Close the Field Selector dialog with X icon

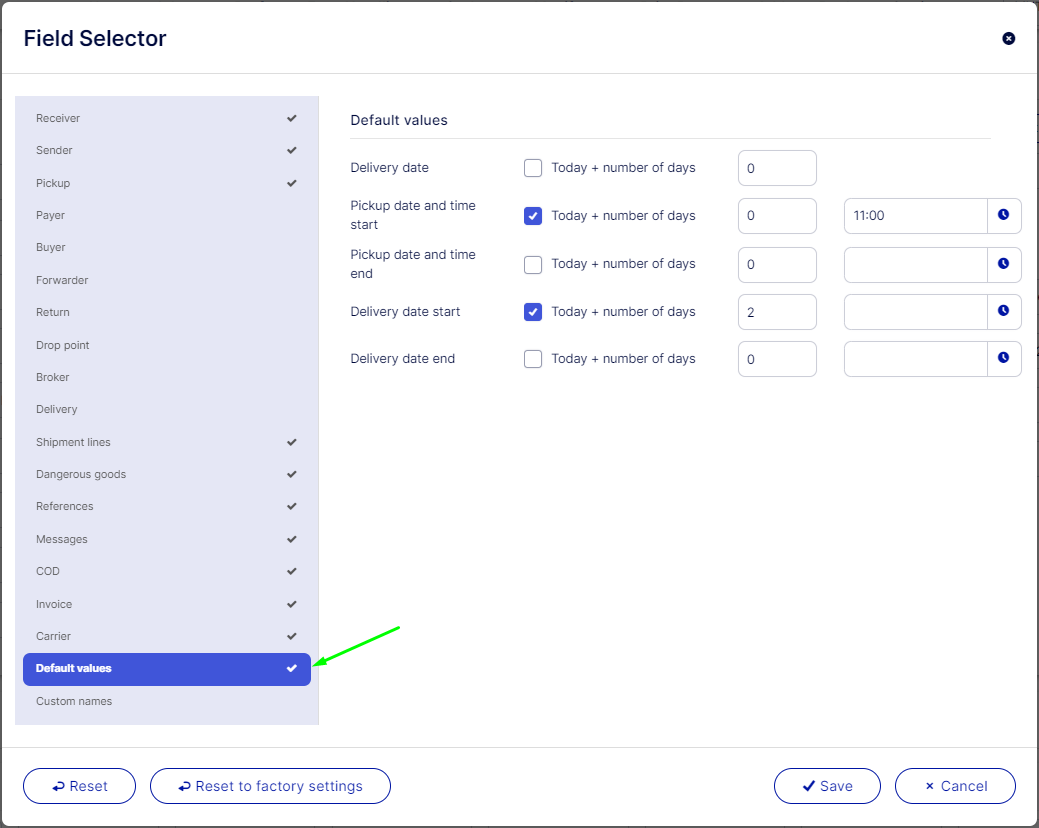(x=1008, y=39)
